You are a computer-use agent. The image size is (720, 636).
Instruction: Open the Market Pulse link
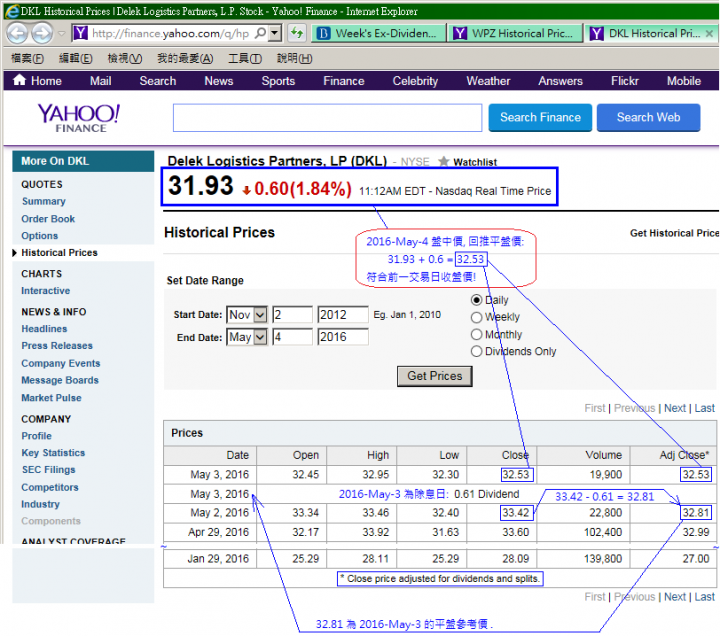point(51,398)
